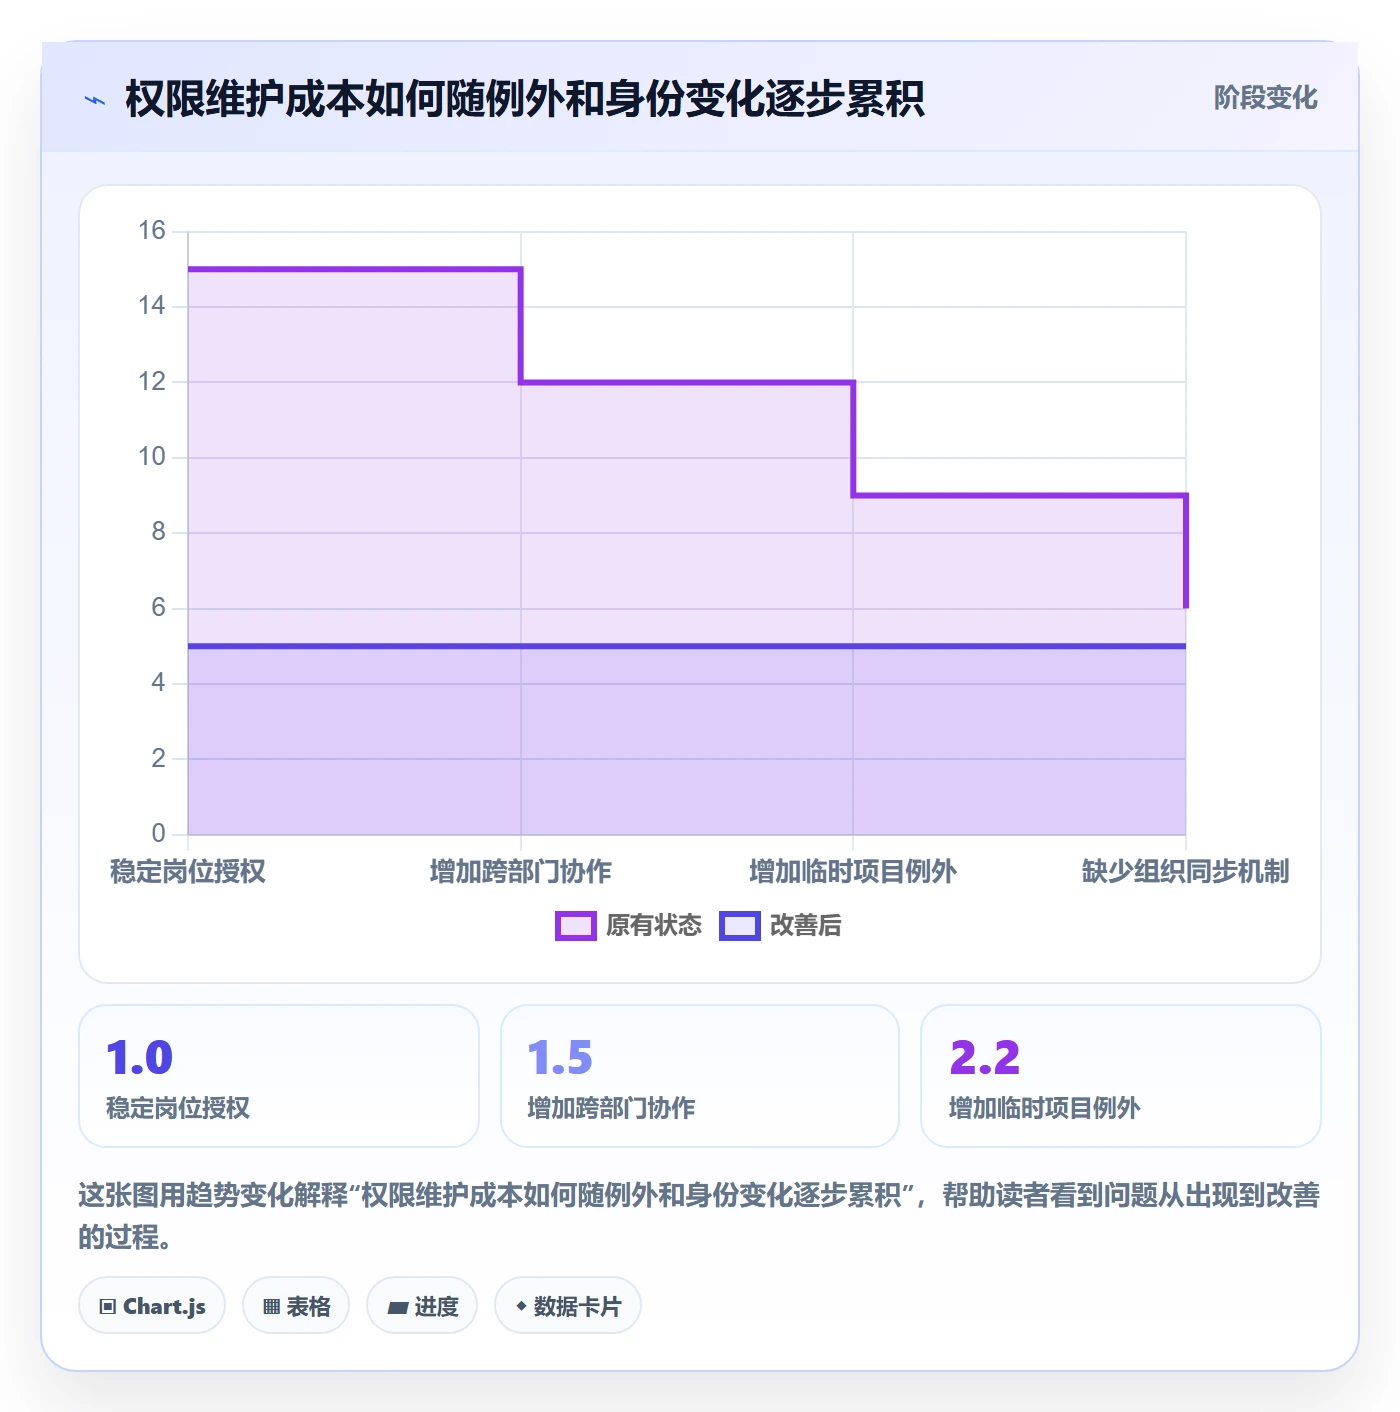Screen dimensions: 1400x1412
Task: Click the 改善后 legend label
Action: coord(805,926)
